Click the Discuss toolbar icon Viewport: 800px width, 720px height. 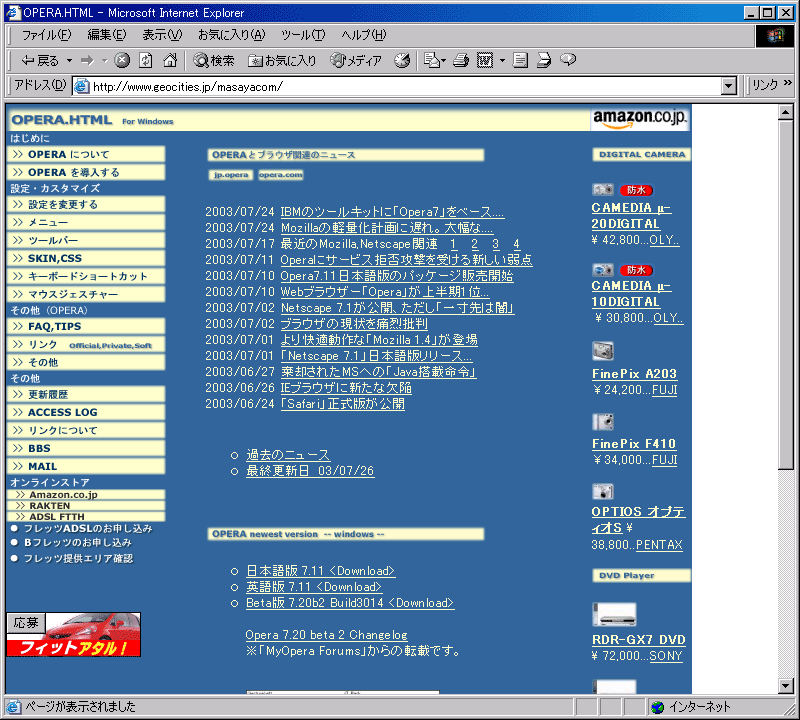click(544, 61)
